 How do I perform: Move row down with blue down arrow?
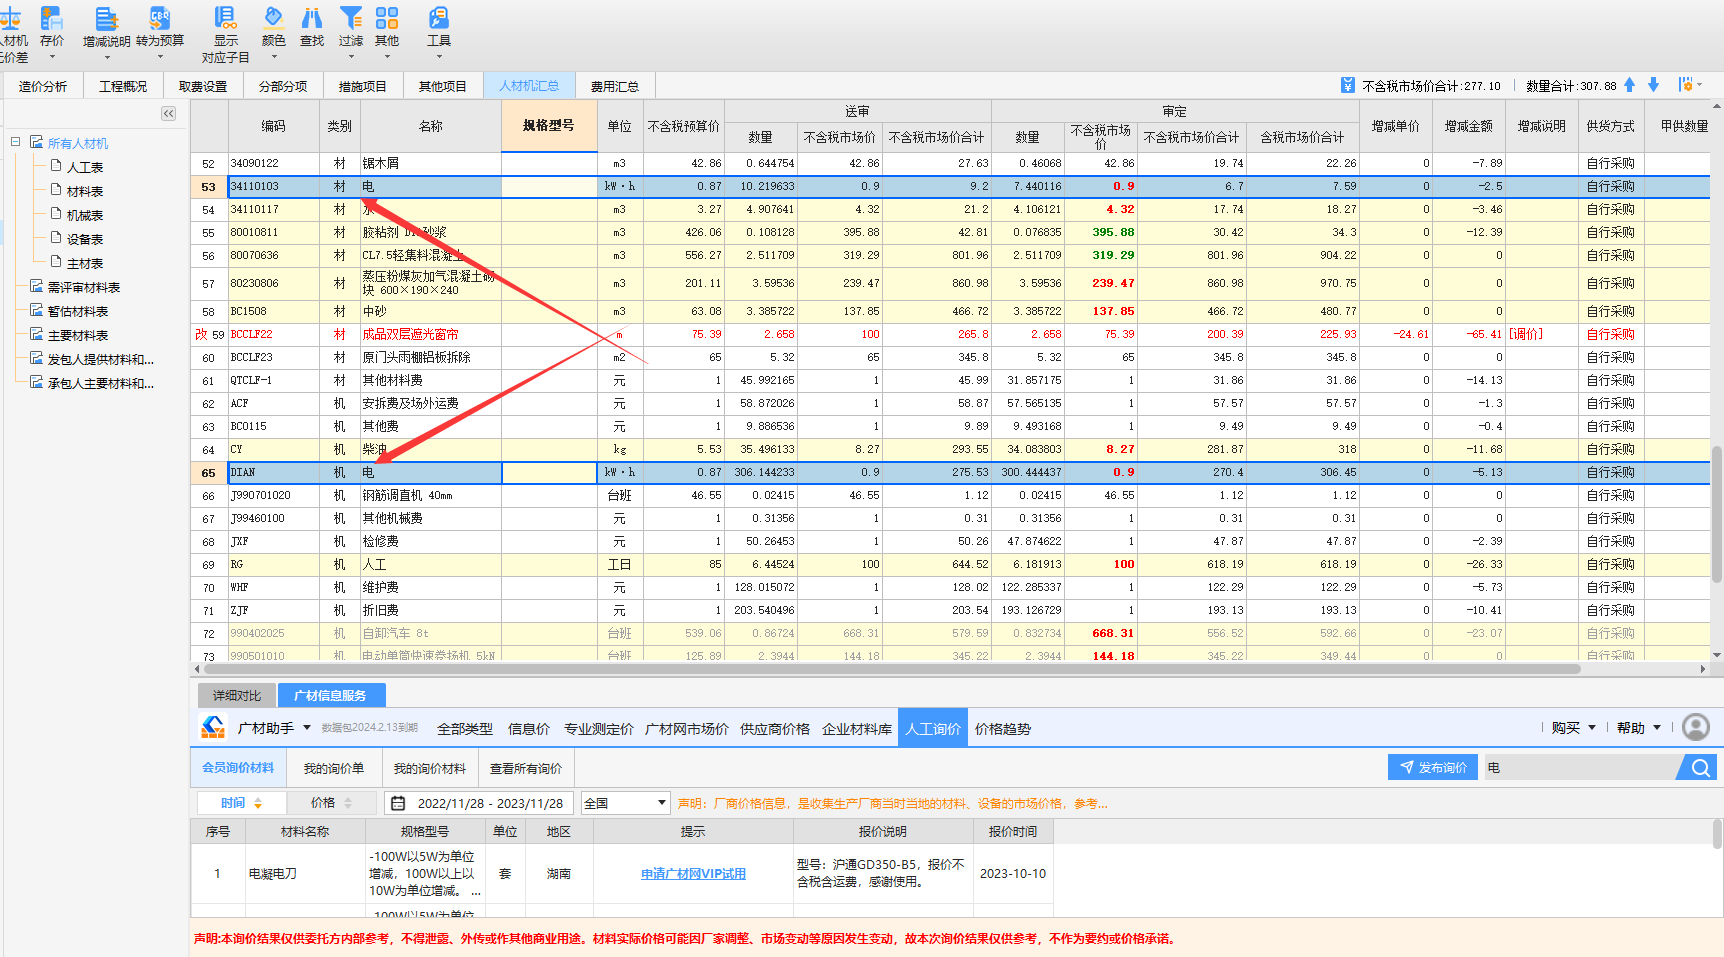point(1653,85)
